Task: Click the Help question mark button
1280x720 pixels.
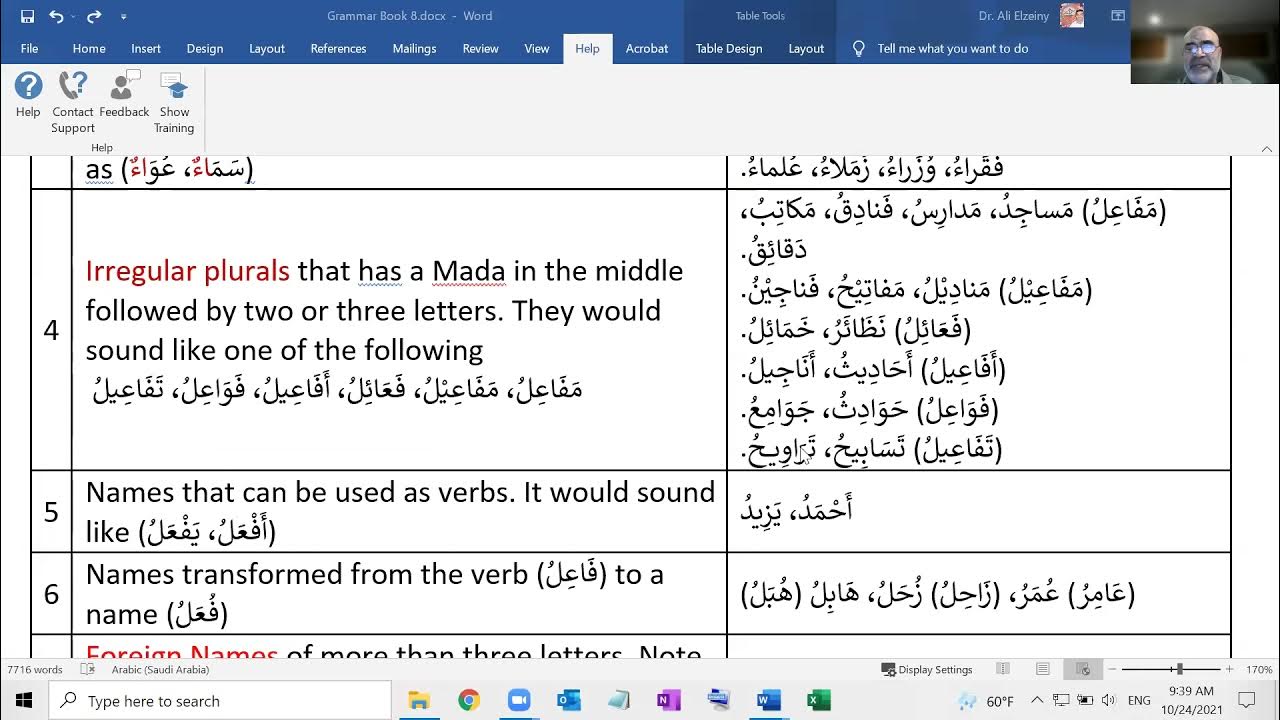Action: tap(28, 95)
